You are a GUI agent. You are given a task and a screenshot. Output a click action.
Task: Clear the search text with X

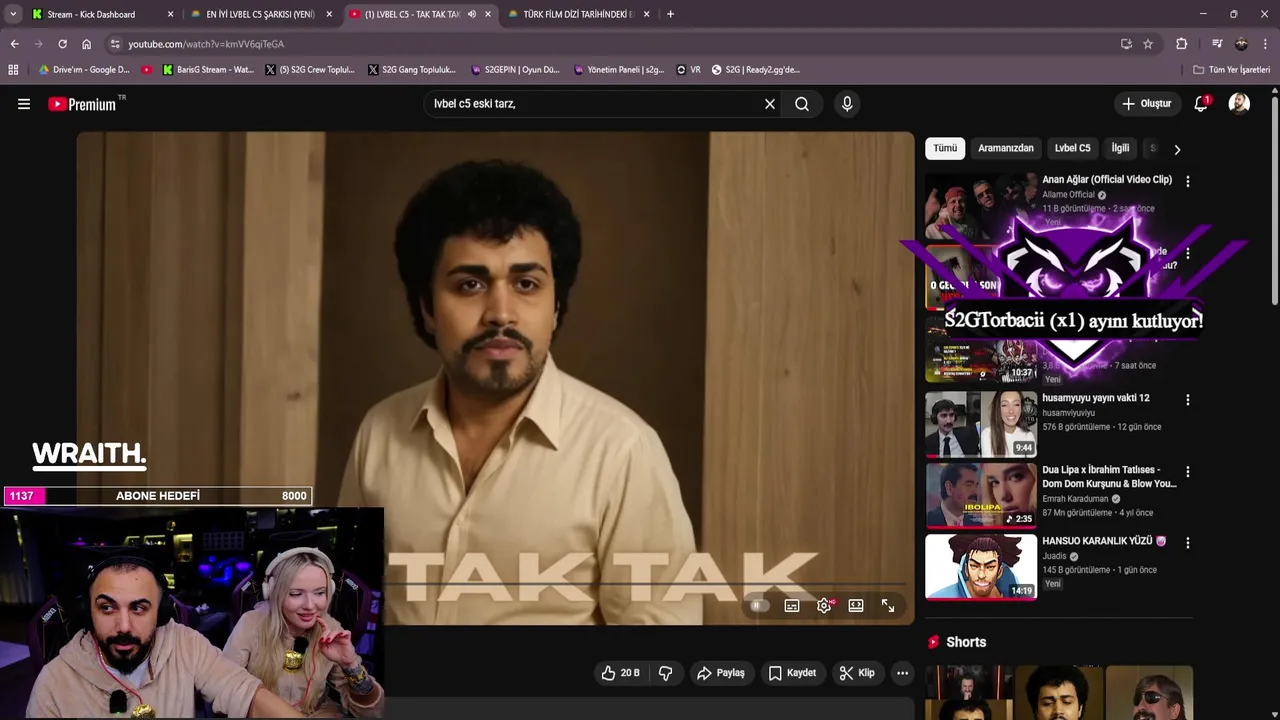point(770,104)
